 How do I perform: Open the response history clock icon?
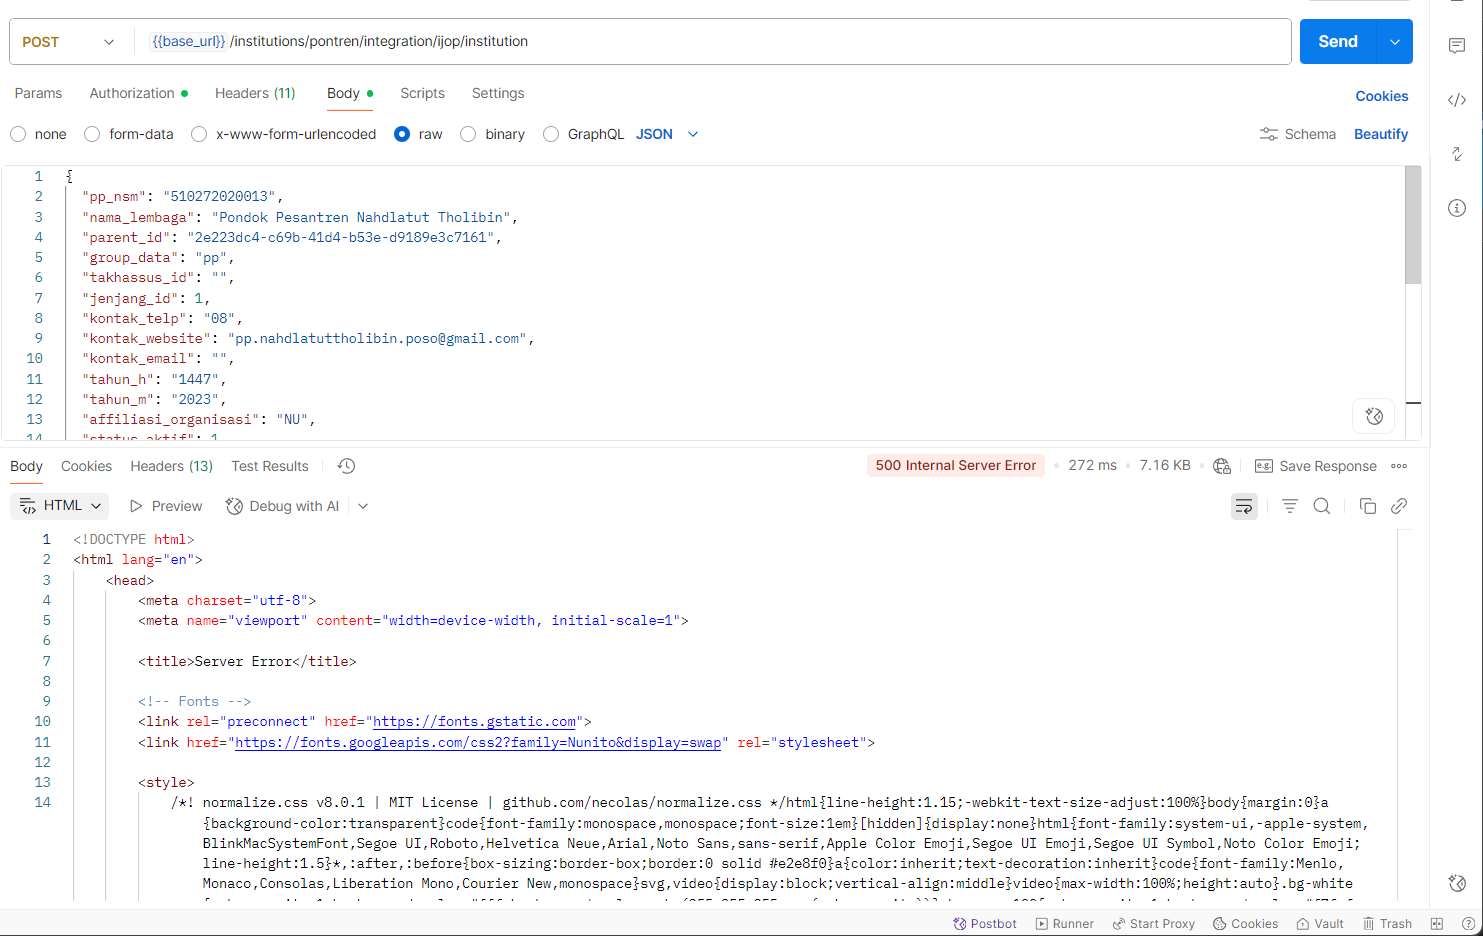[x=346, y=466]
